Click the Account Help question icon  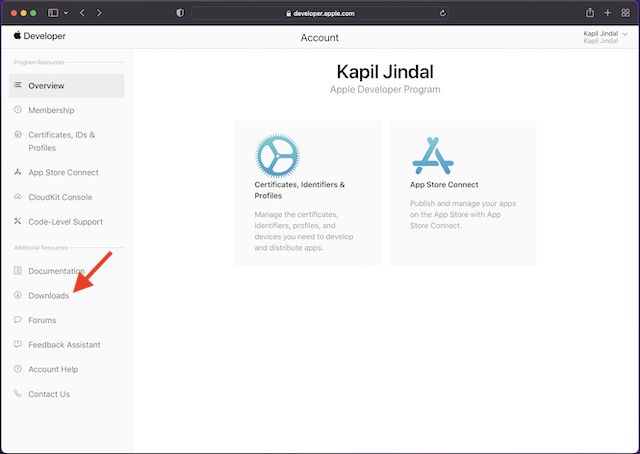pyautogui.click(x=18, y=369)
